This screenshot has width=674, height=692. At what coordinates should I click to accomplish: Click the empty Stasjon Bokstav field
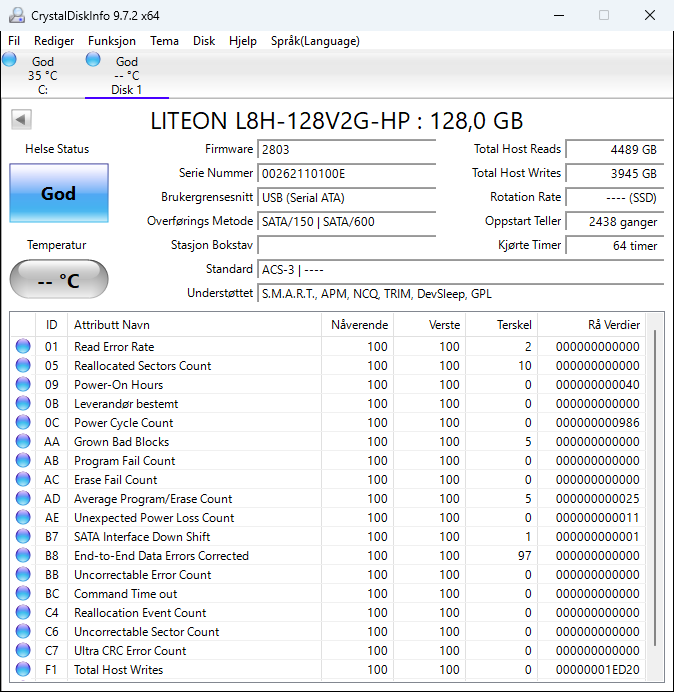pos(346,245)
